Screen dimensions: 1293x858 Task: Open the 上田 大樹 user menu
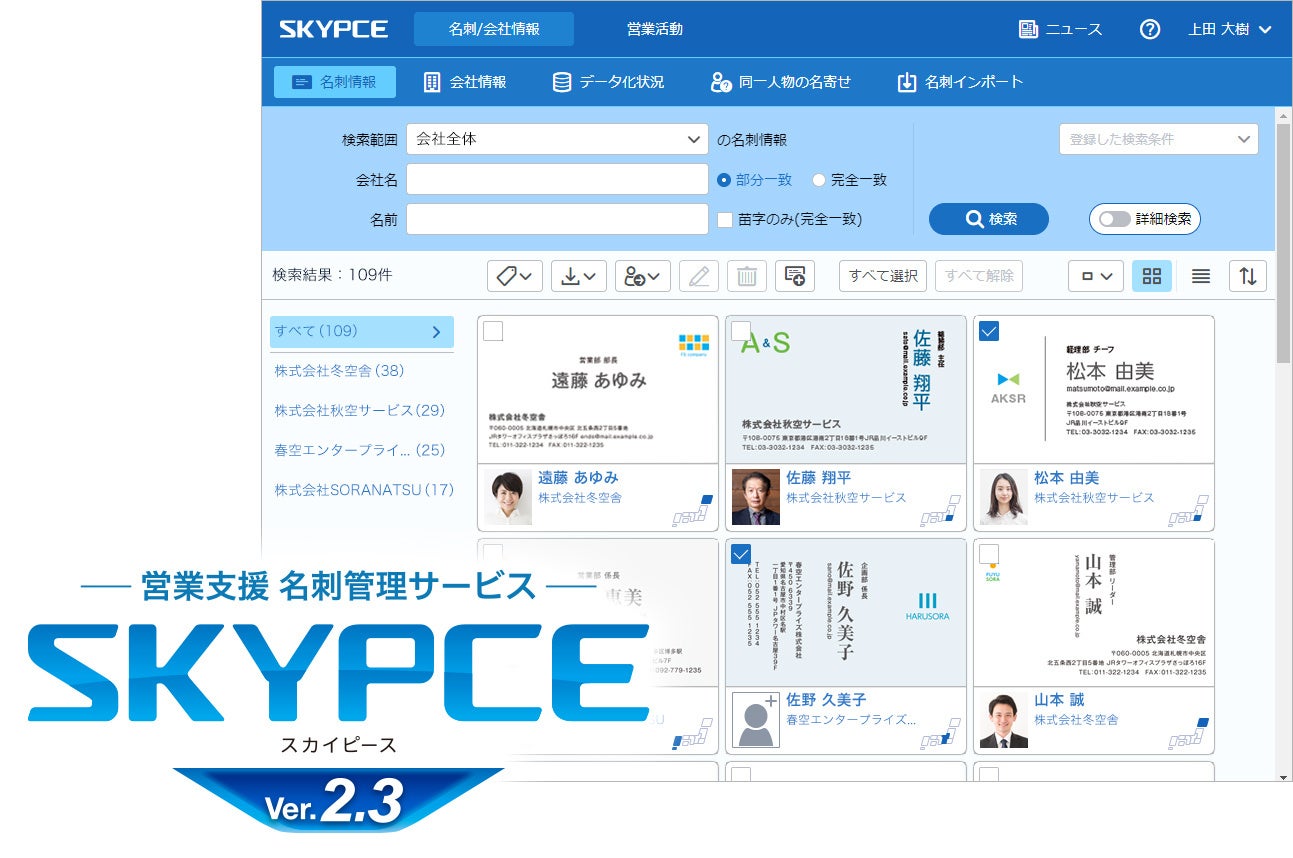click(x=1230, y=29)
